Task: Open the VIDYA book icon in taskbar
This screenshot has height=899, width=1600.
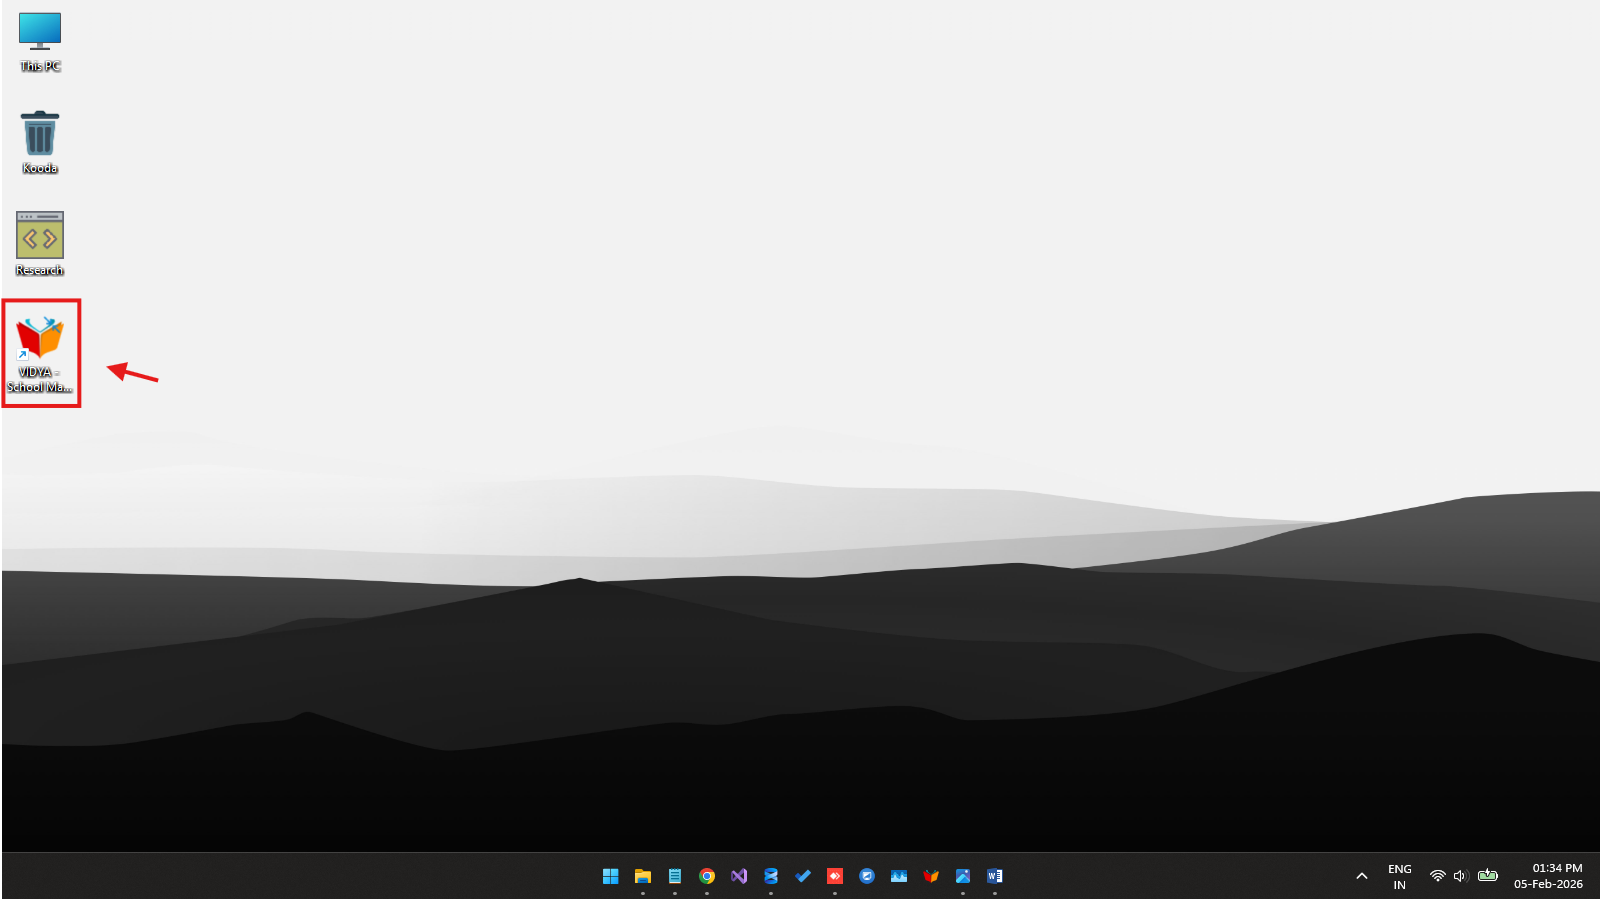Action: pyautogui.click(x=931, y=876)
